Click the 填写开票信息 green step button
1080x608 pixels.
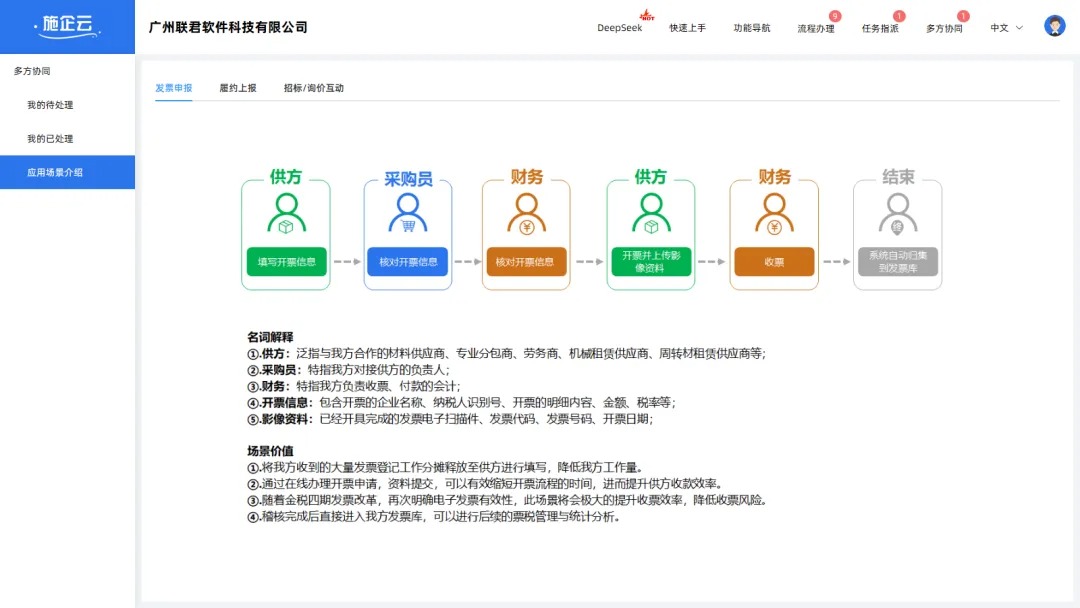pyautogui.click(x=286, y=262)
